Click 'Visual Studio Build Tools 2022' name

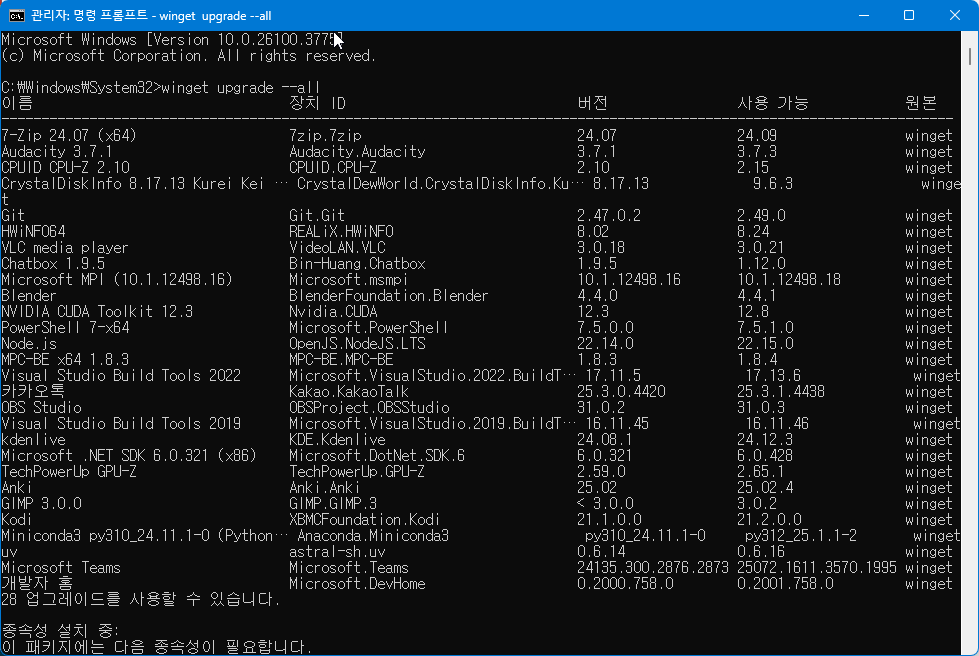(121, 376)
